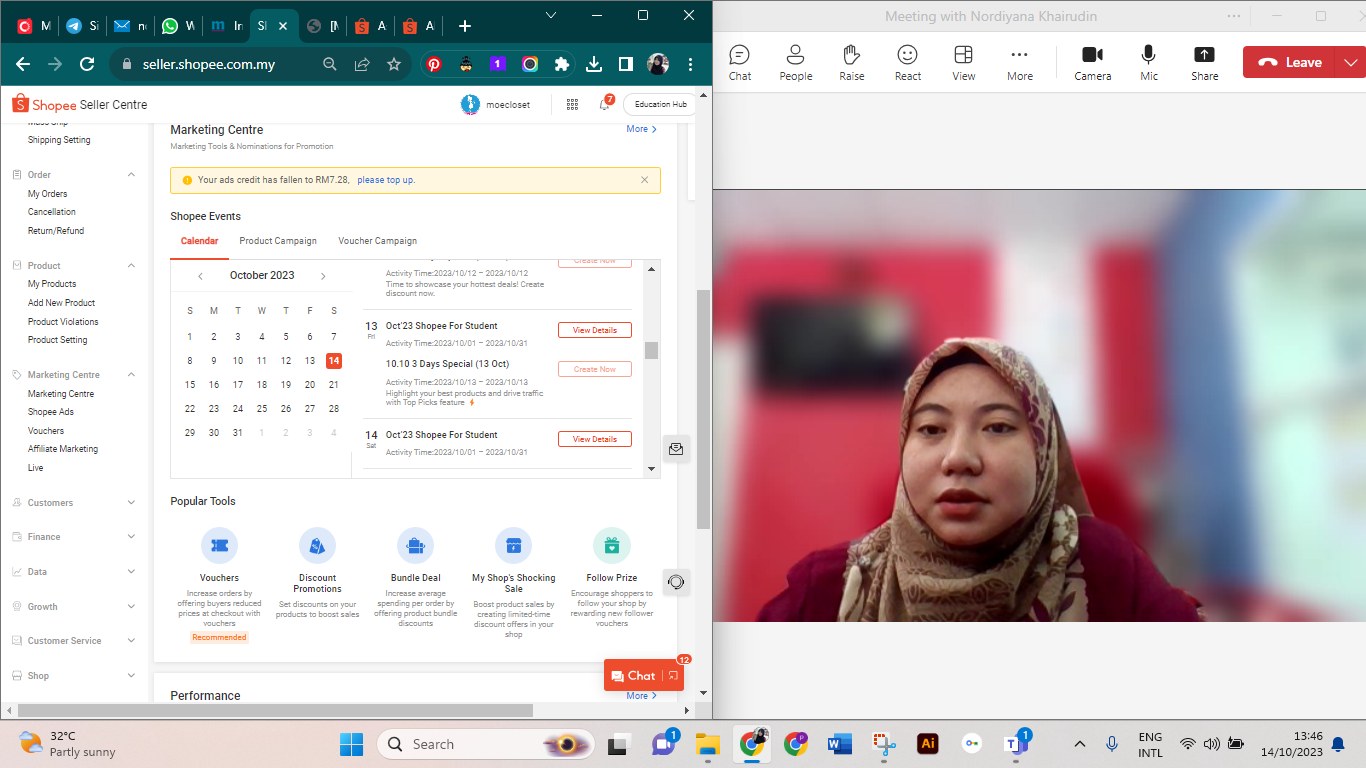Image resolution: width=1366 pixels, height=768 pixels.
Task: Open Chrome extensions puzzle icon
Action: pyautogui.click(x=562, y=64)
